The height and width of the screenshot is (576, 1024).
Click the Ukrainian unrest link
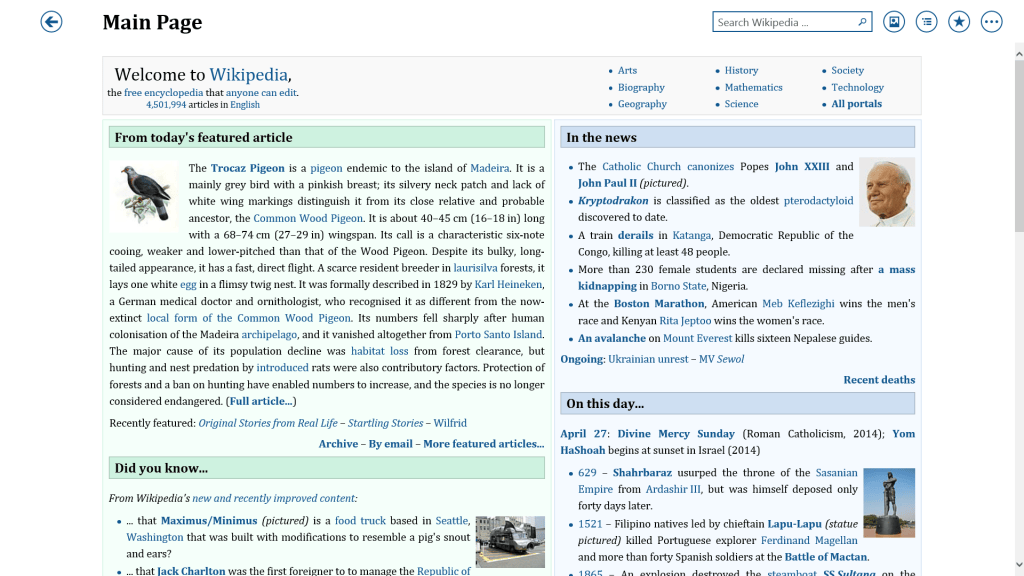[x=648, y=359]
